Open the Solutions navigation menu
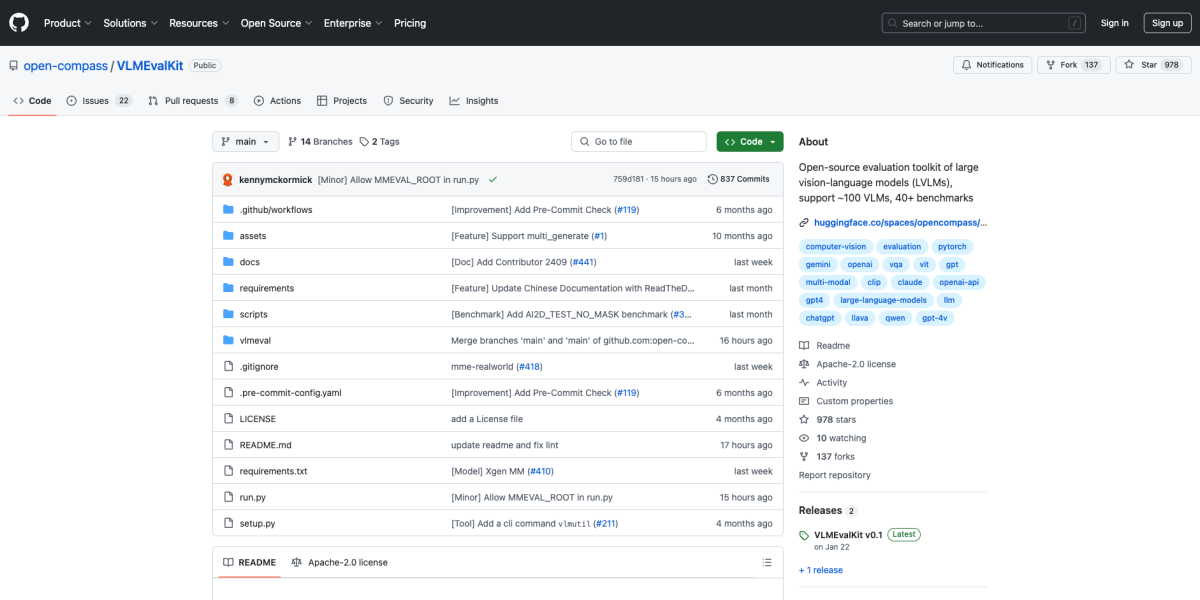The width and height of the screenshot is (1200, 600). [x=130, y=23]
